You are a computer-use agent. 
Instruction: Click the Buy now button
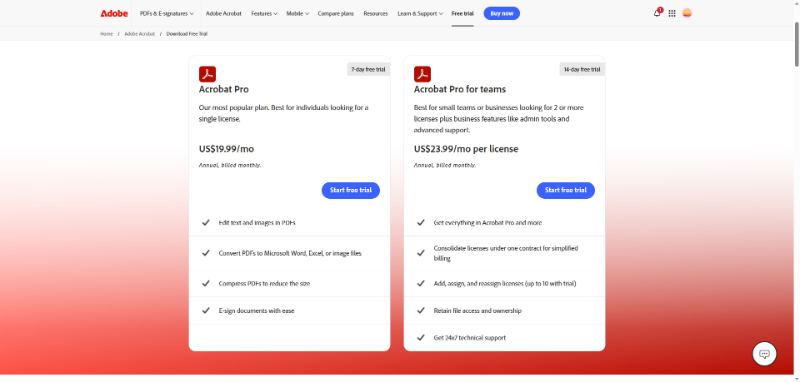point(502,13)
